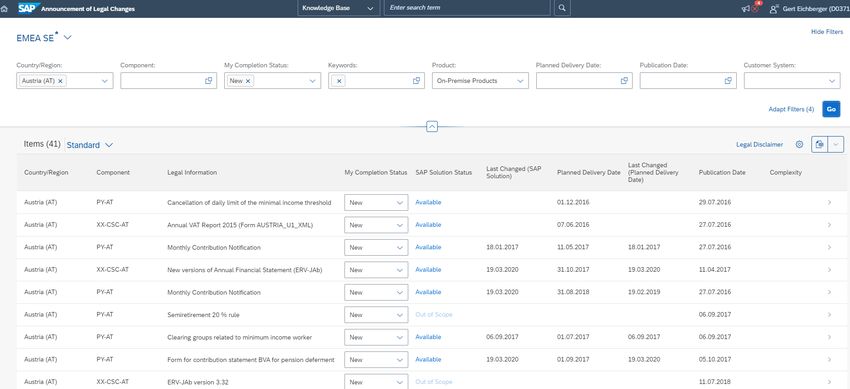The height and width of the screenshot is (389, 850).
Task: Open value help for the Component filter
Action: 208,81
